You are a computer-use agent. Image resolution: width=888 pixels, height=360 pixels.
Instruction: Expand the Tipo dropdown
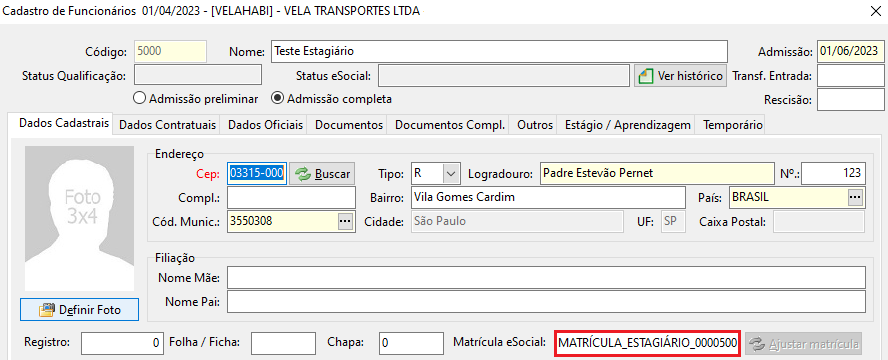[450, 174]
